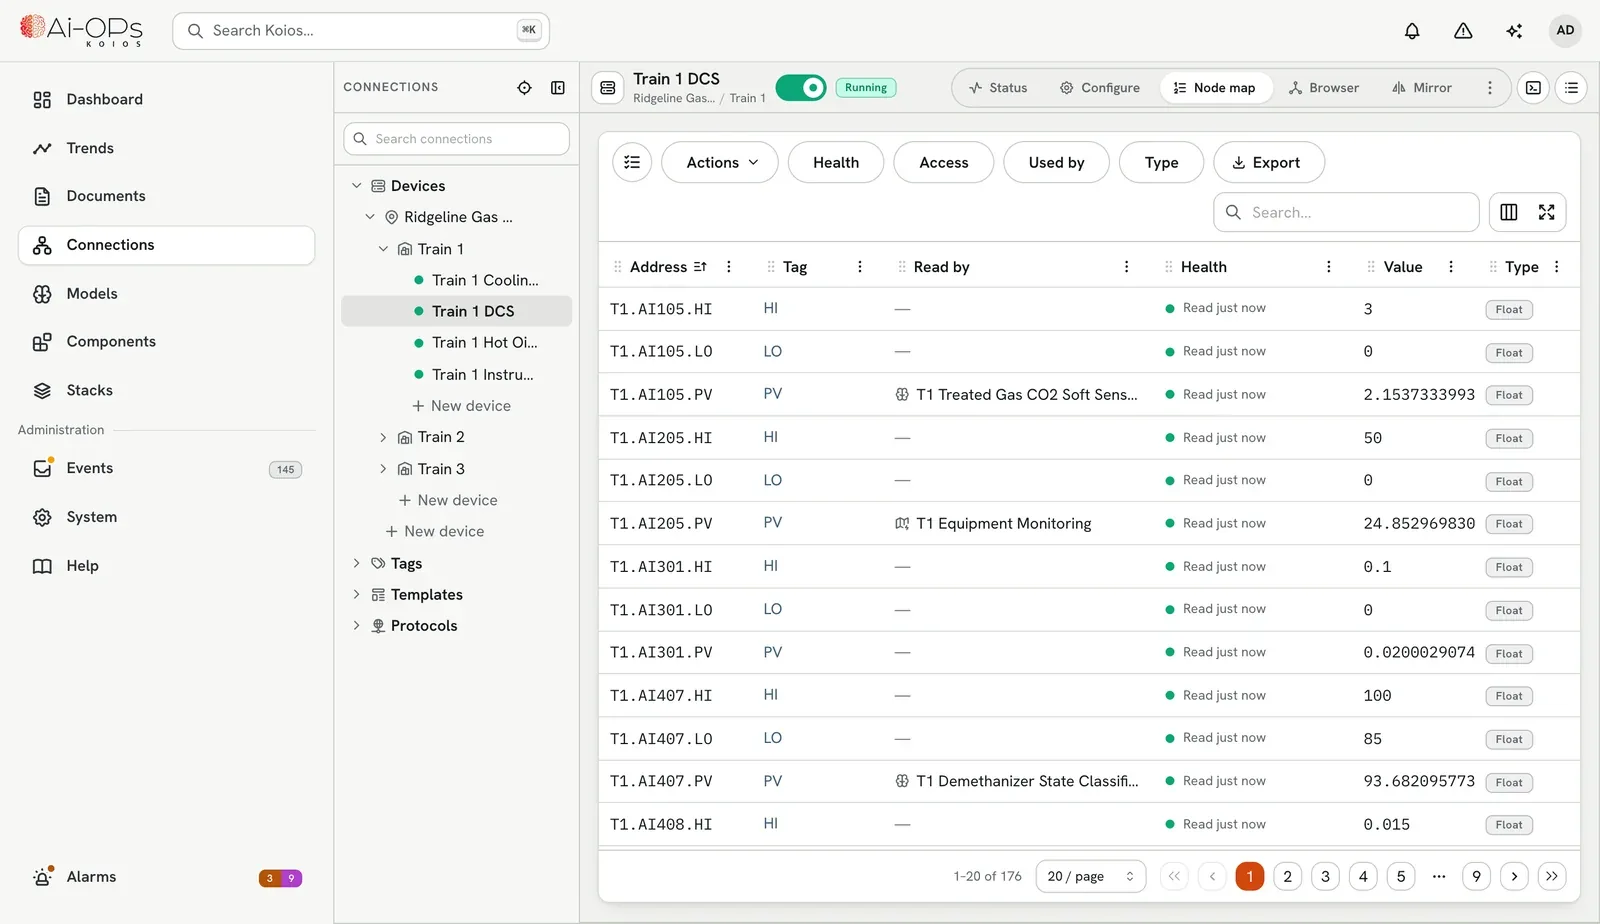Screen dimensions: 1600x924
Task: Click the locate target icon in Connections header
Action: pos(524,88)
